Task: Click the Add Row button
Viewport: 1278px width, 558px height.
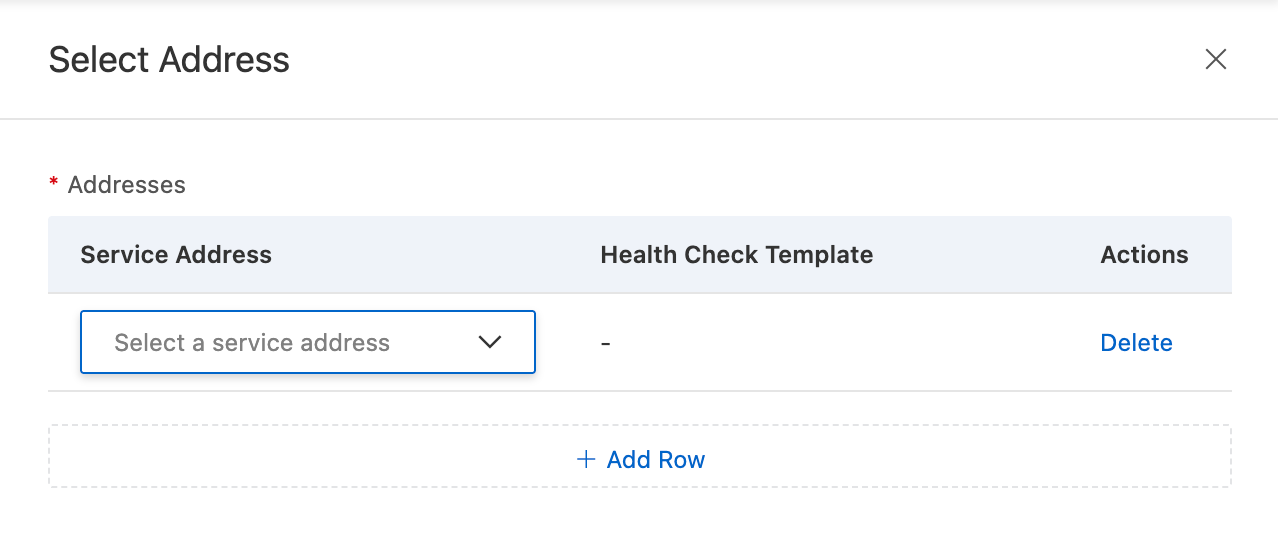Action: (x=640, y=459)
